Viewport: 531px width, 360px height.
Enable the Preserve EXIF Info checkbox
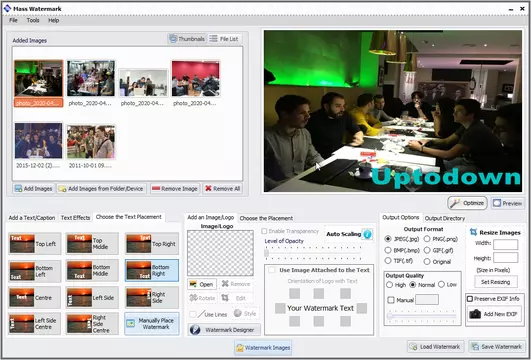click(x=470, y=299)
